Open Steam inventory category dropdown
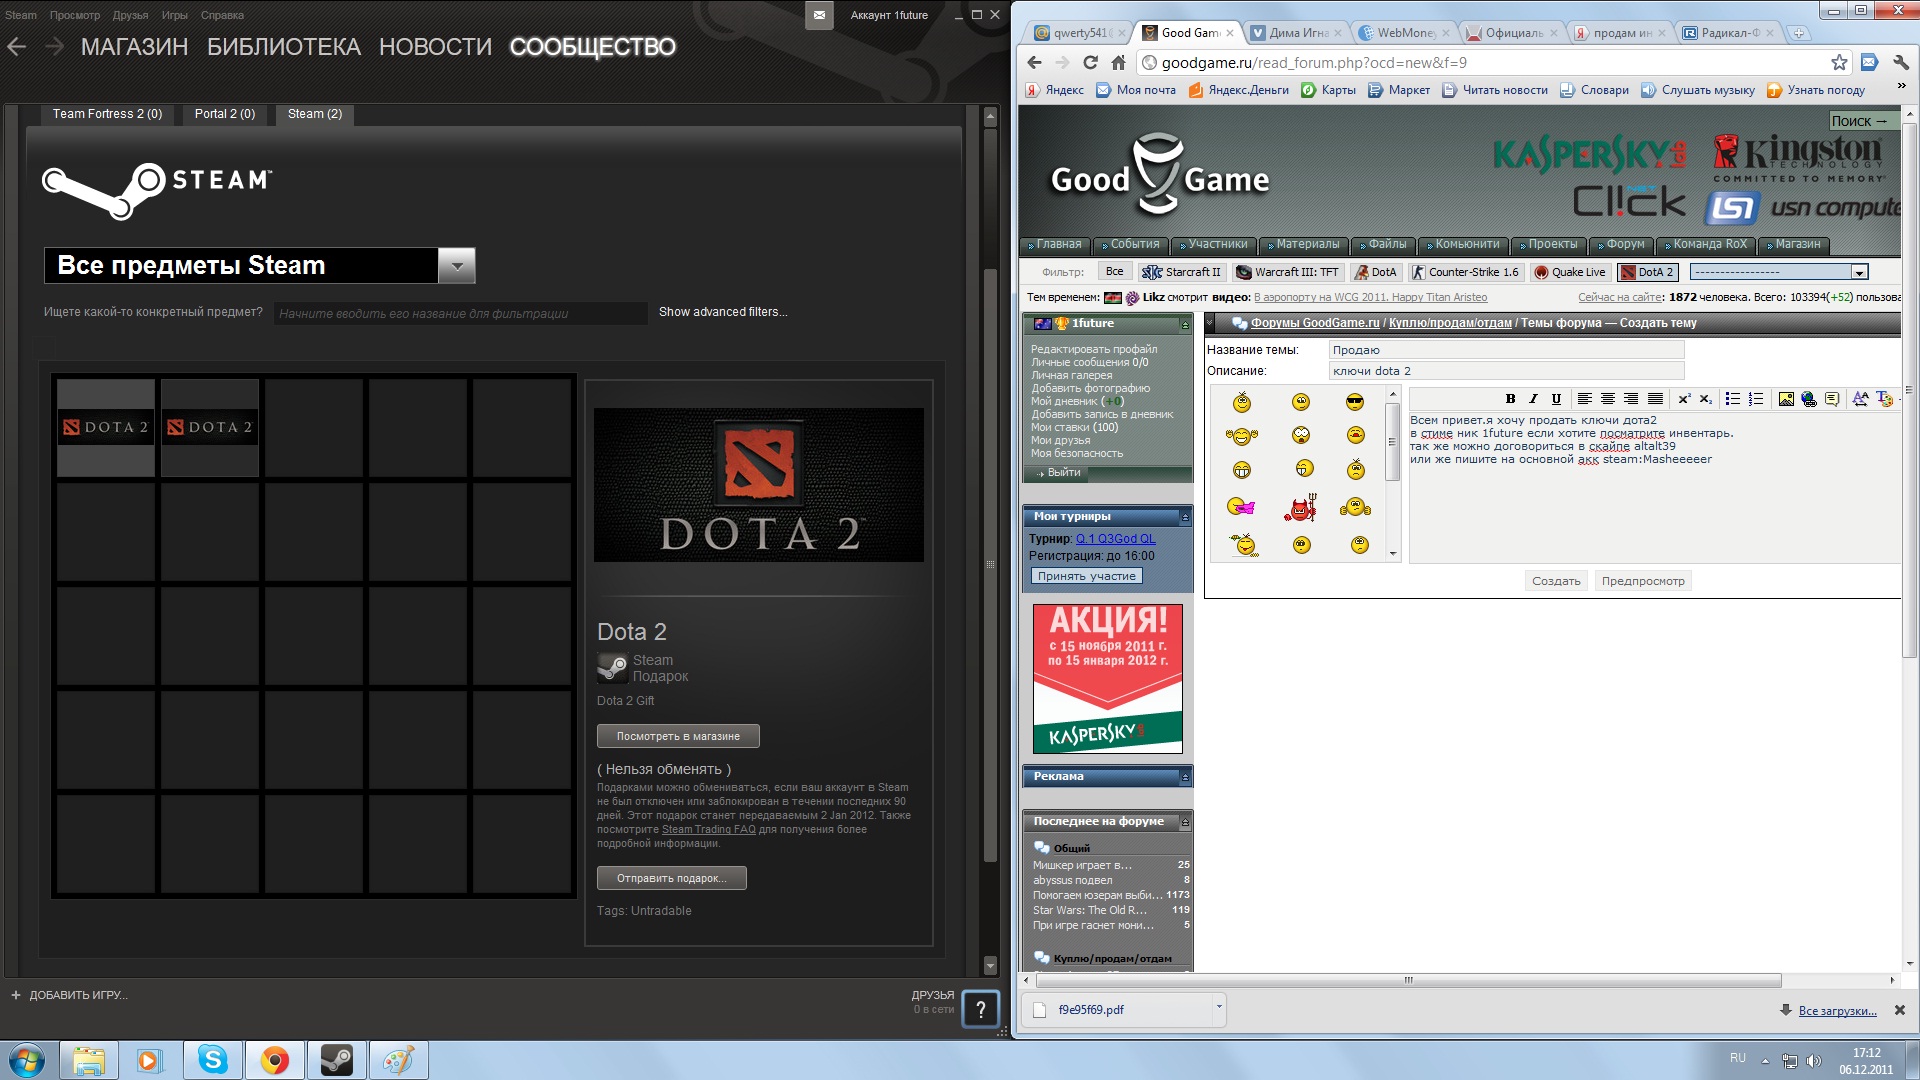 [456, 266]
